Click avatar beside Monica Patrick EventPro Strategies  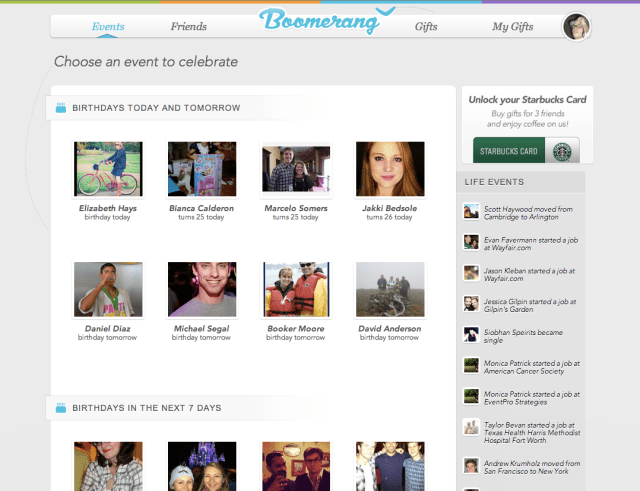[471, 396]
